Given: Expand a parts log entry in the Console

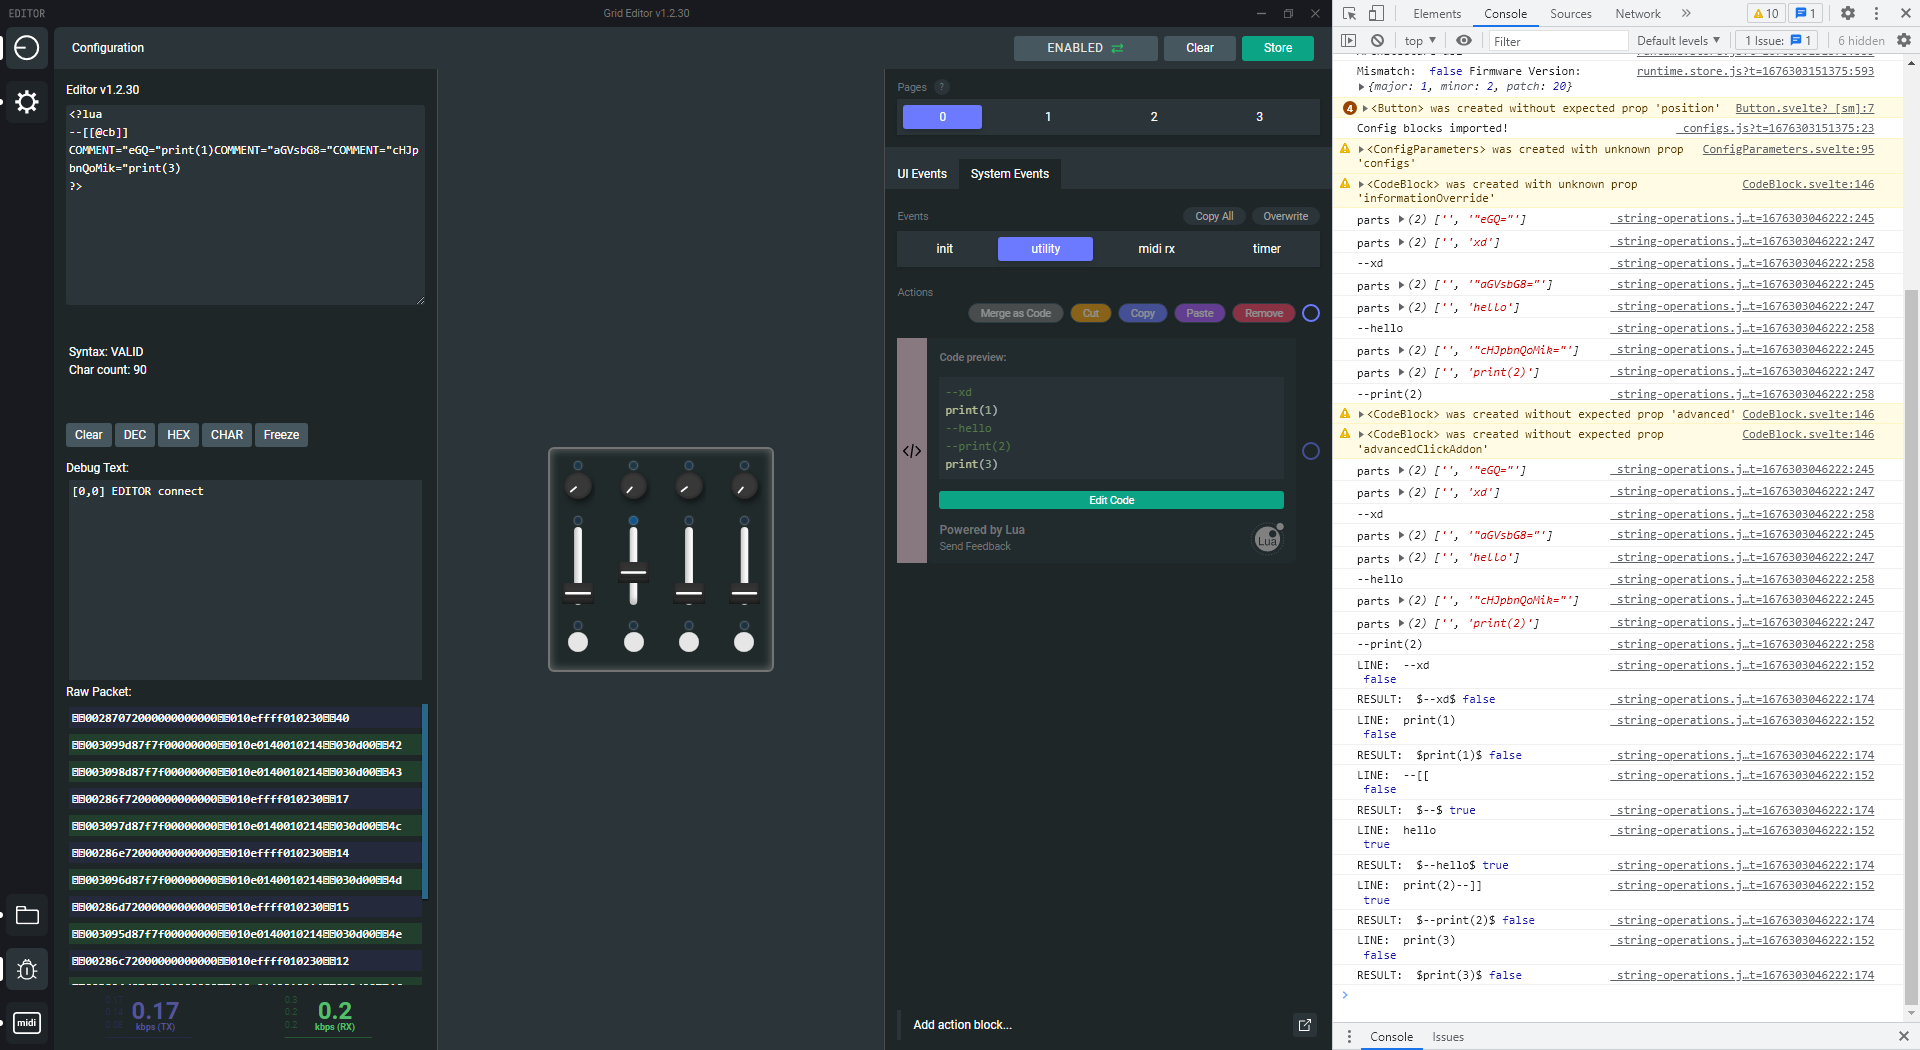Looking at the screenshot, I should click(x=1399, y=220).
